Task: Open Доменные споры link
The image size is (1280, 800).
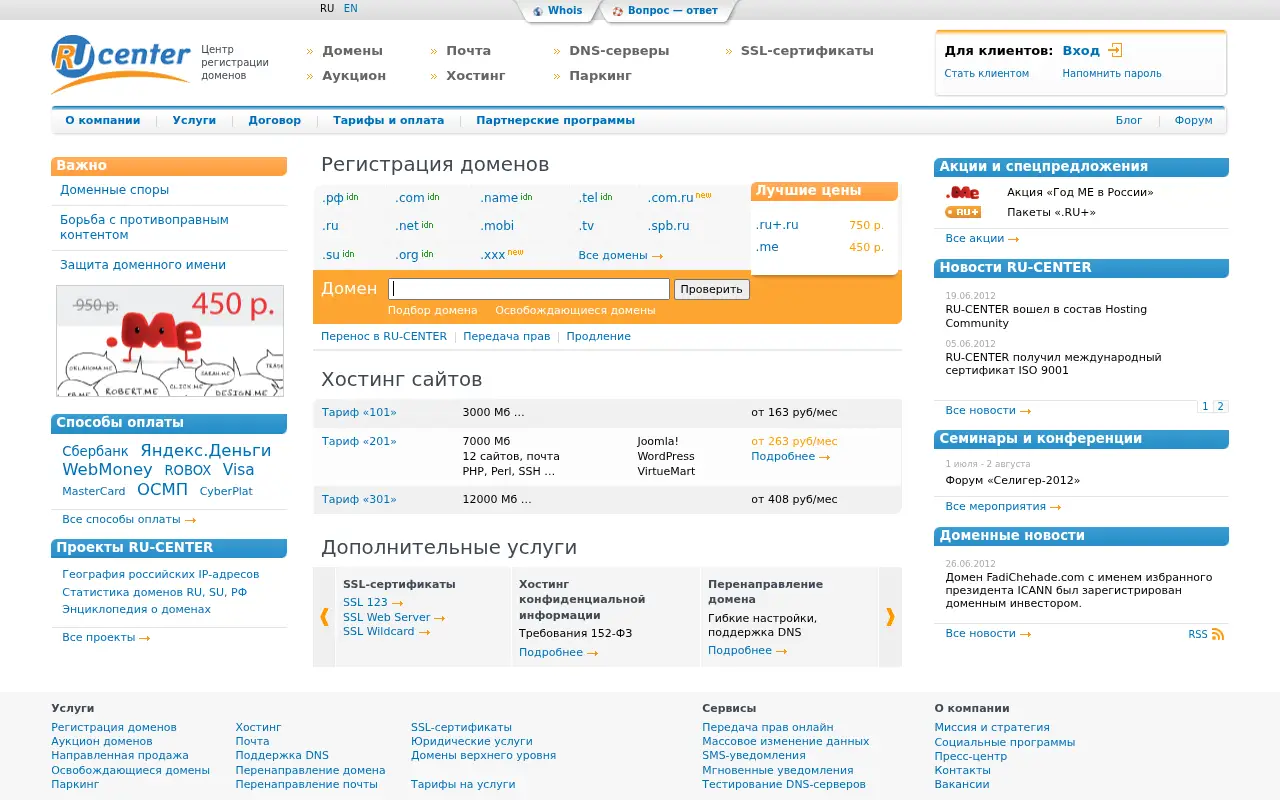Action: (x=114, y=189)
